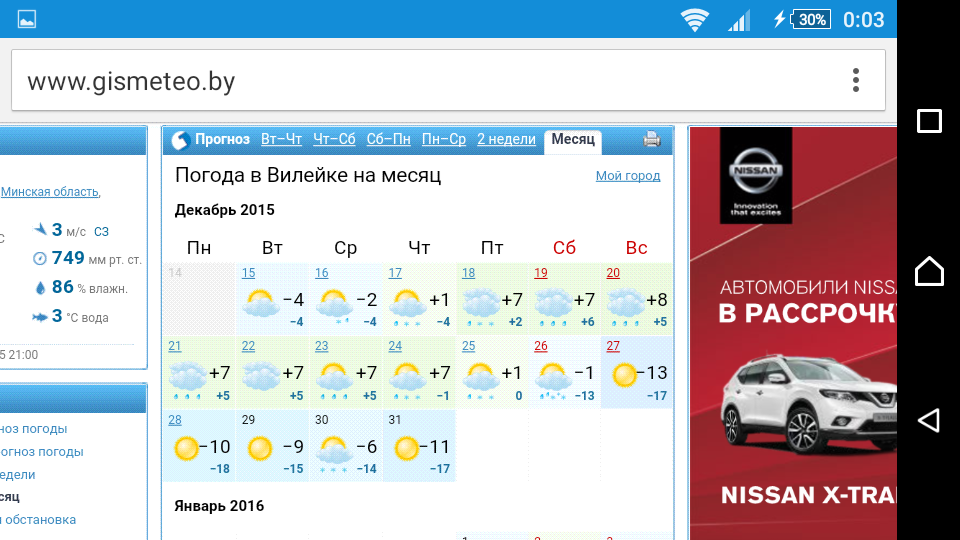
Task: Click the printer icon in forecast header
Action: pyautogui.click(x=652, y=140)
